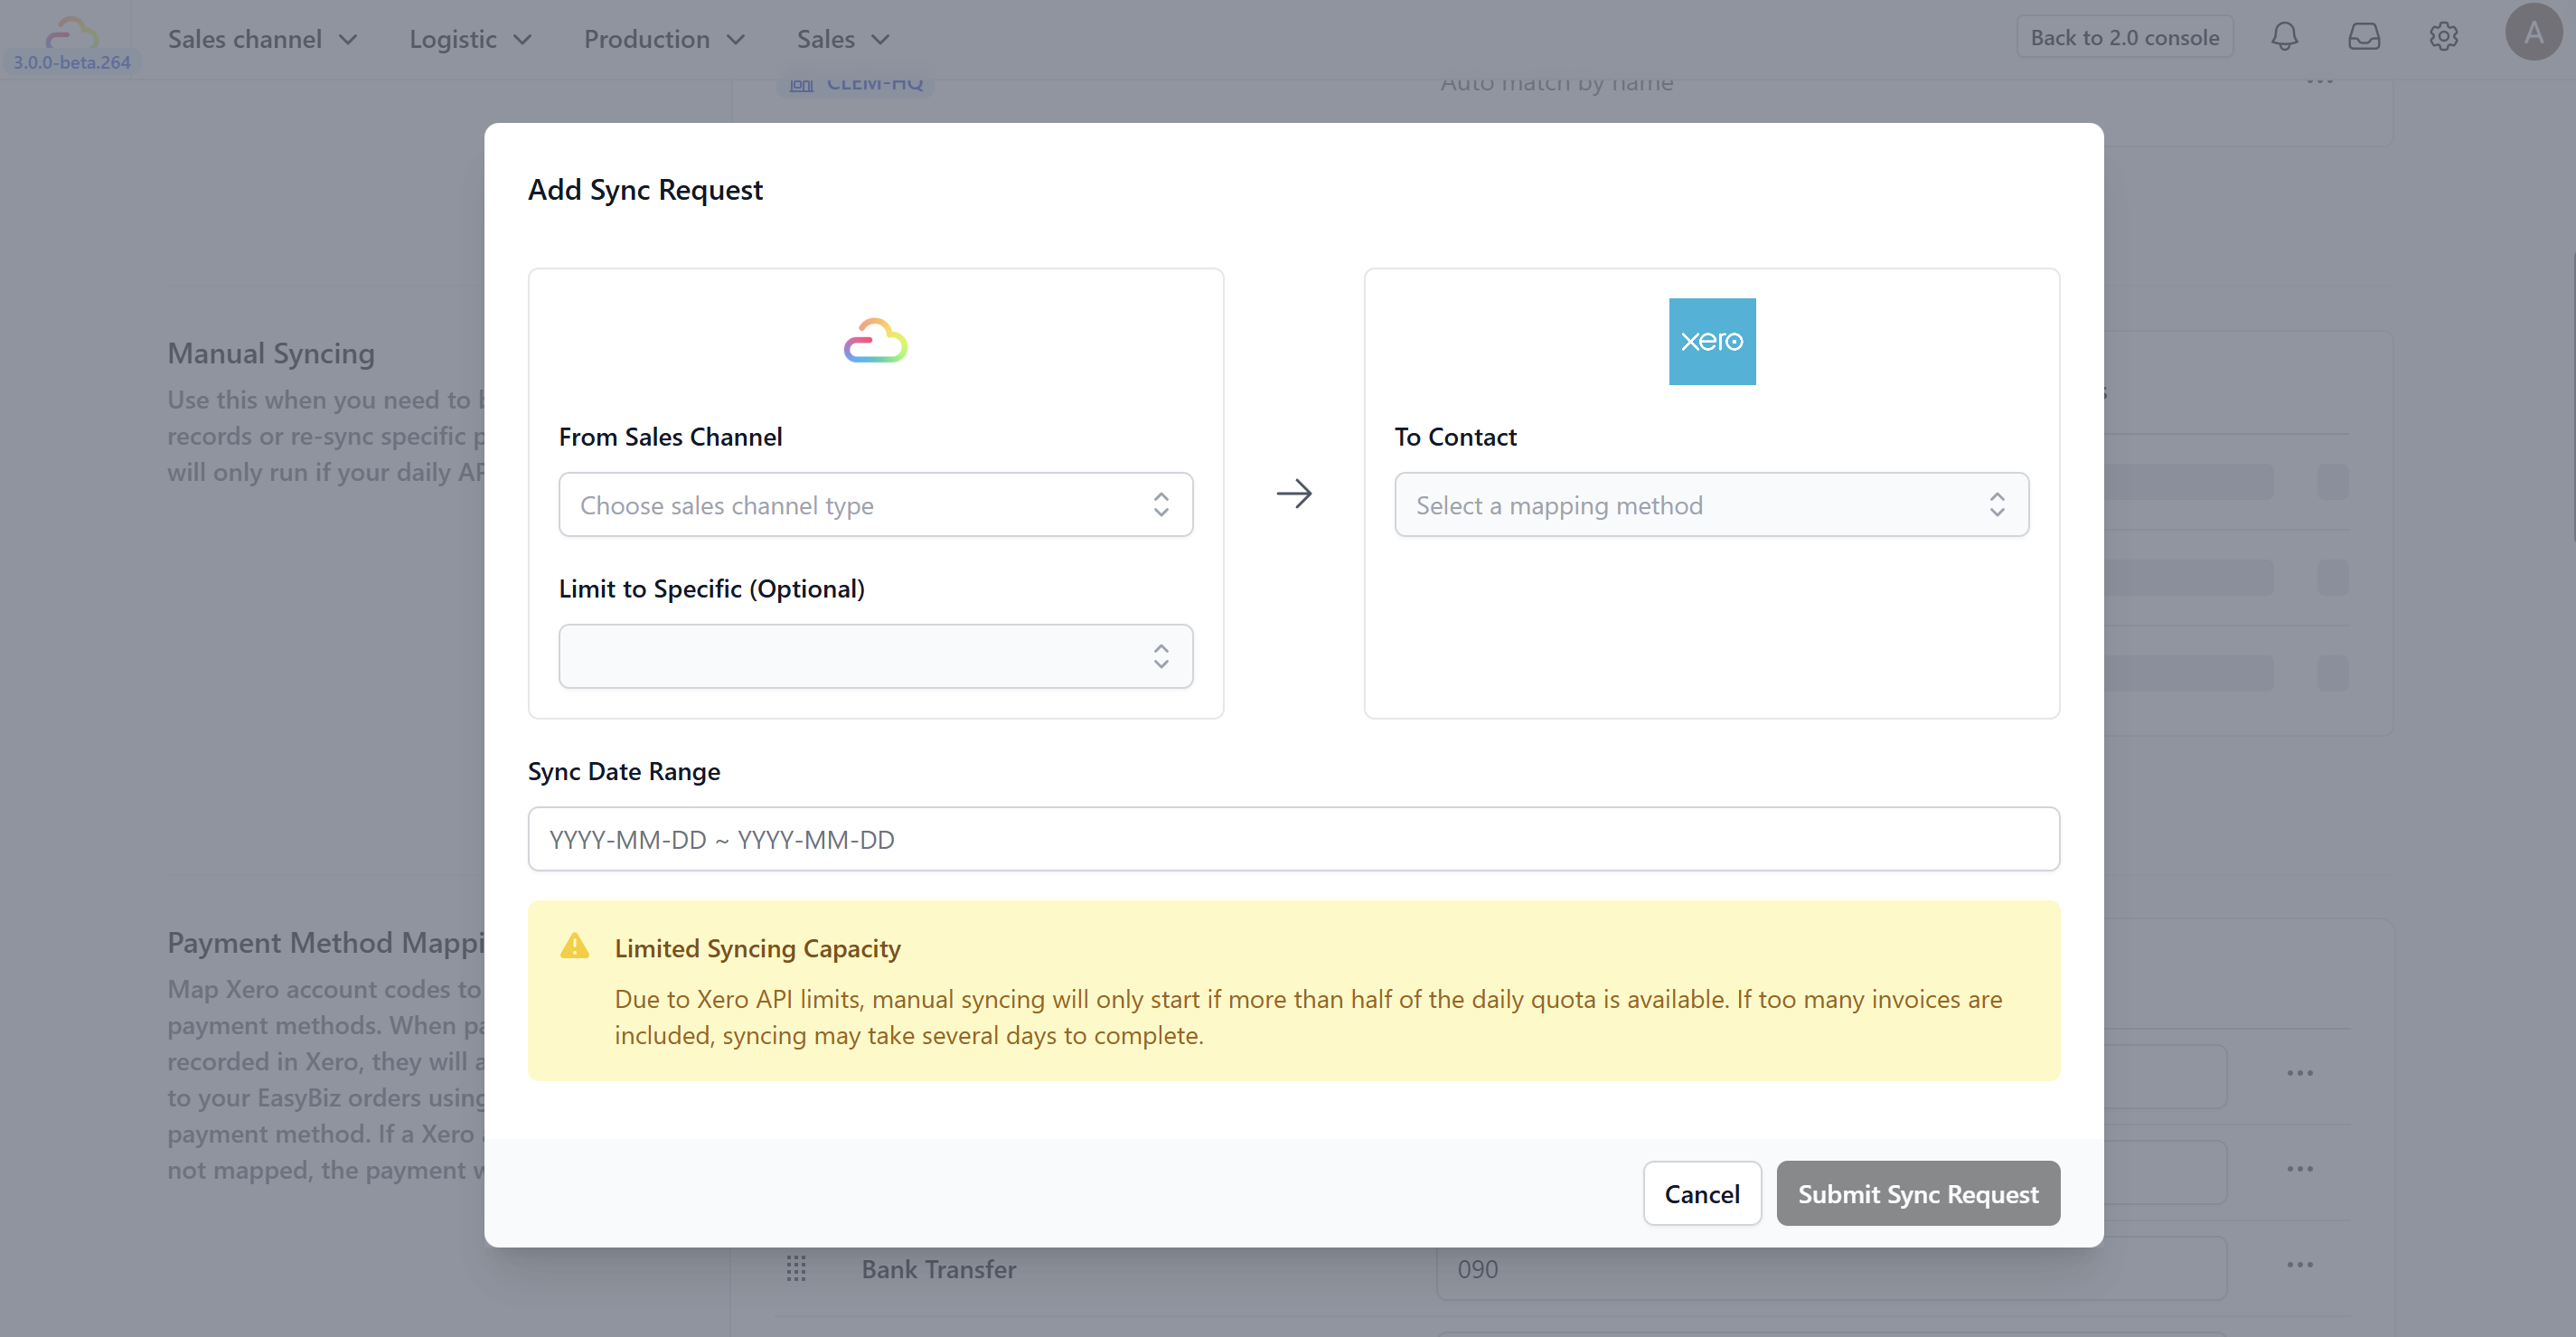The image size is (2576, 1337).
Task: Open the inbox tray icon
Action: point(2364,37)
